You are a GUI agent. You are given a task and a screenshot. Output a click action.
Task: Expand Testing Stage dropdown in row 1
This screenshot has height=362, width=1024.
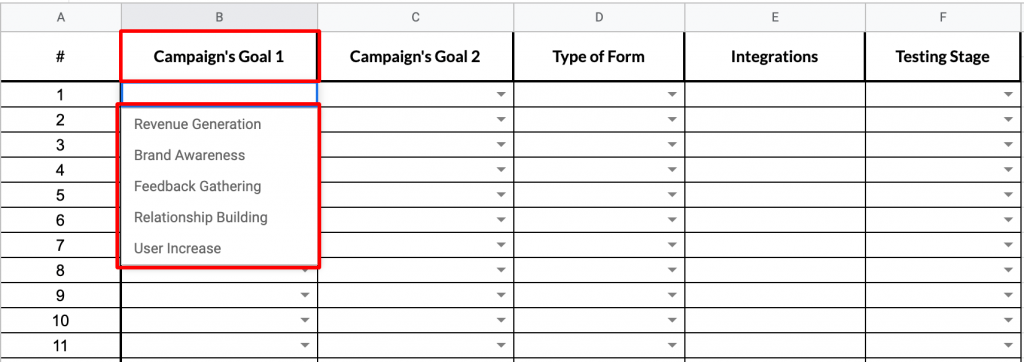(x=1009, y=95)
